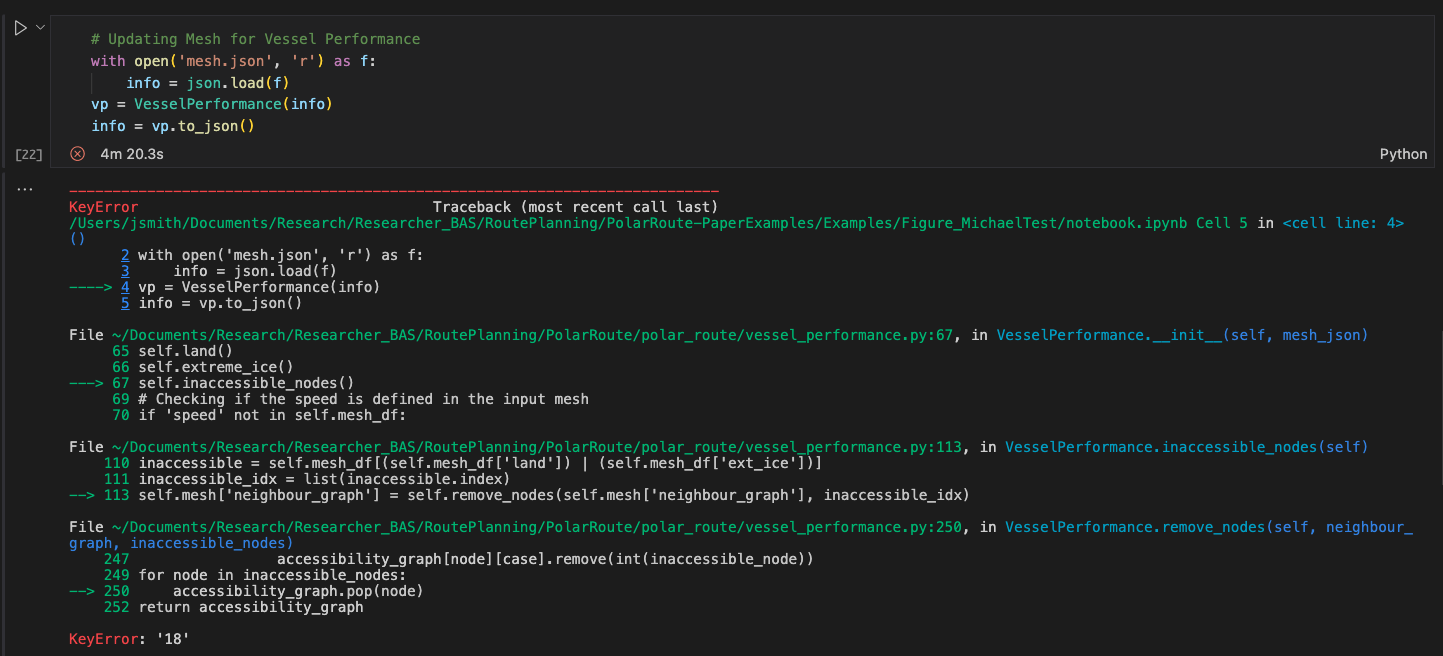The image size is (1443, 656).
Task: Click the KeyError label in the traceback header
Action: pos(102,206)
